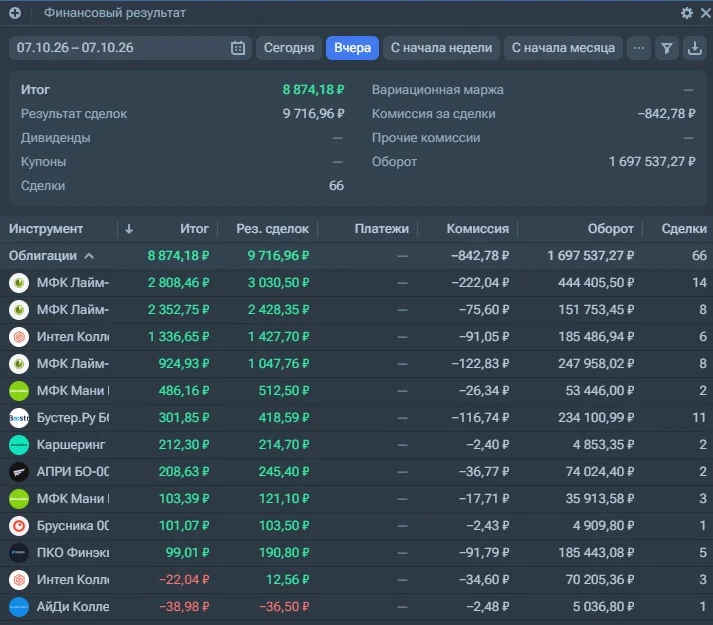This screenshot has width=713, height=625.
Task: Click the date range field 07.10.26 – 07.10.26
Action: pyautogui.click(x=130, y=48)
